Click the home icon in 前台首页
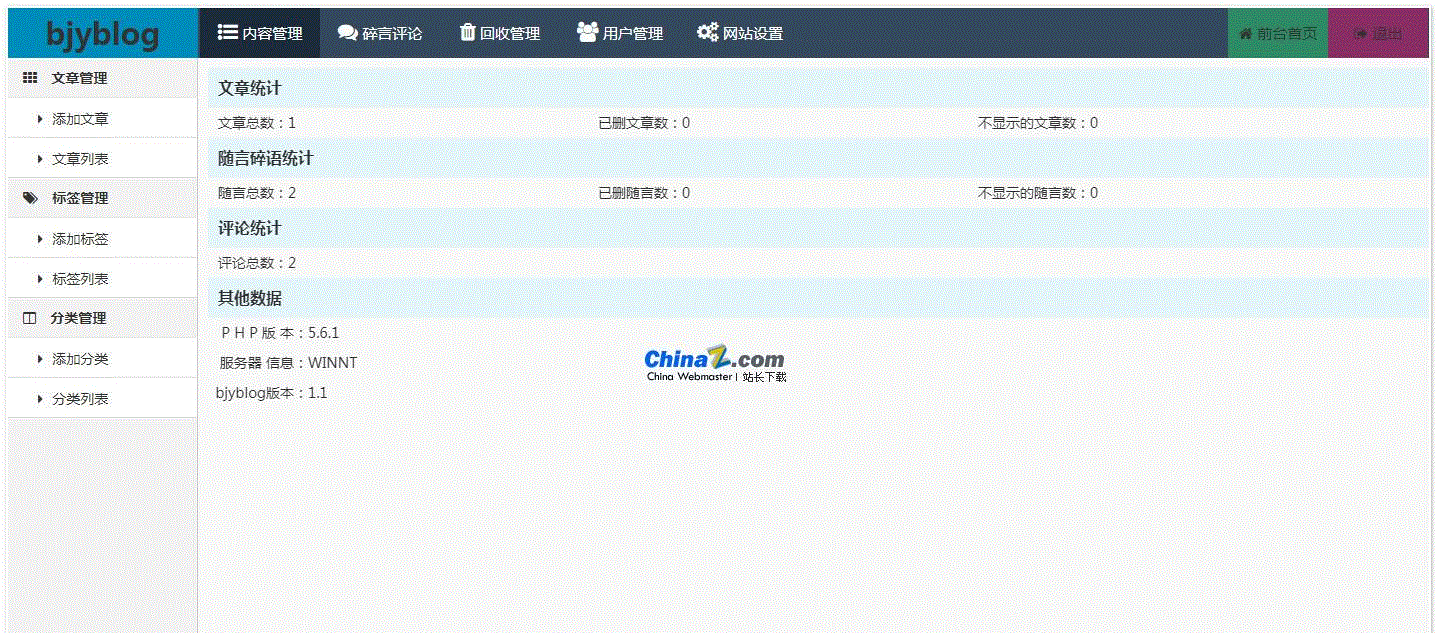 click(x=1246, y=33)
